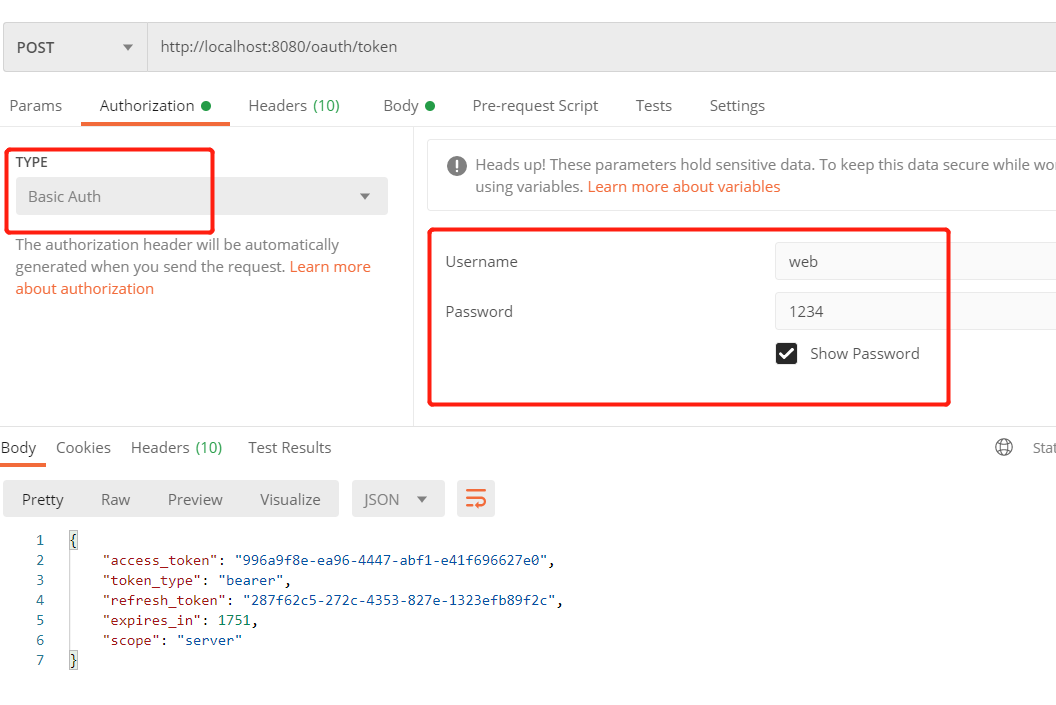
Task: Click the "refresh_token" key name
Action: (164, 600)
